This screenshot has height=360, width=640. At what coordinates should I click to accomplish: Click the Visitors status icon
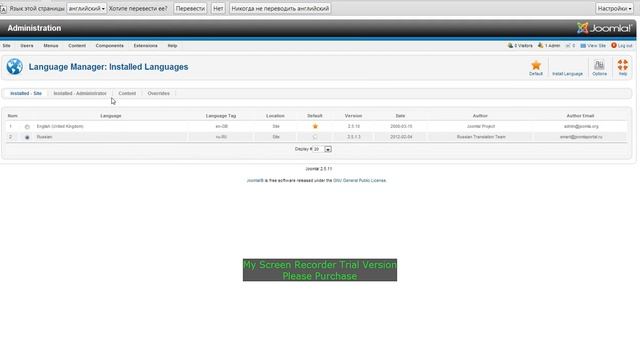[510, 46]
